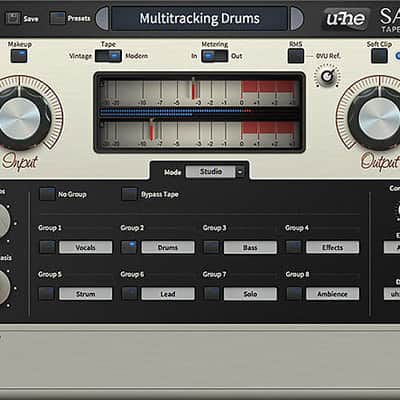This screenshot has height=400, width=400.
Task: Toggle Group 2 selector button
Action: click(129, 247)
